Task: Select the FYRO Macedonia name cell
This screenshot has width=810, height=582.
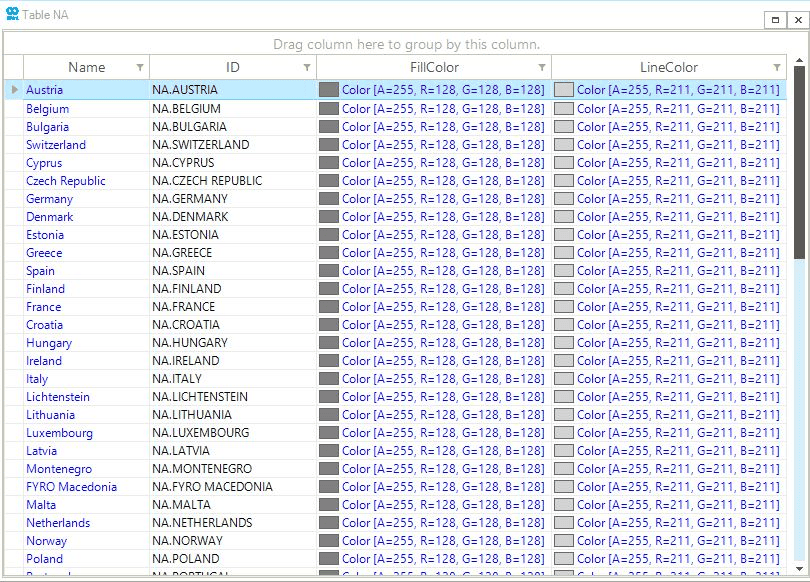Action: coord(71,487)
